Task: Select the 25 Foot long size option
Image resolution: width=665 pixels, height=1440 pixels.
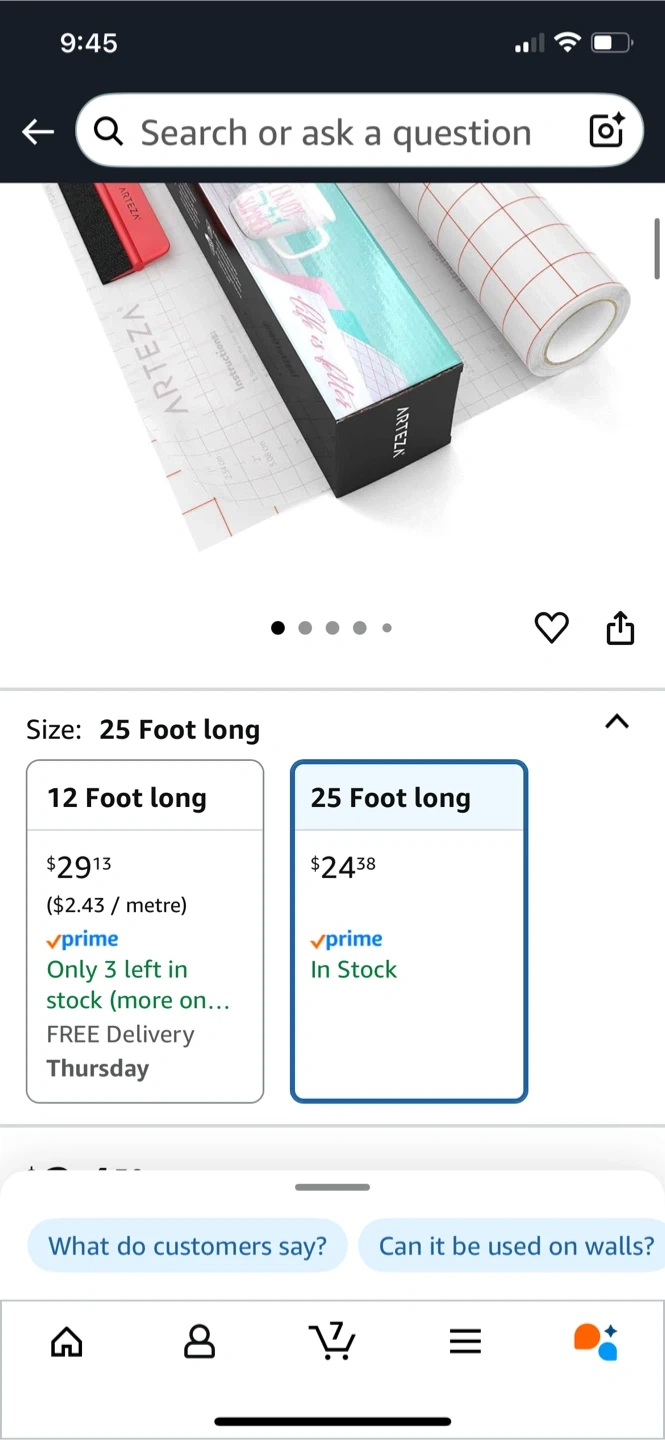Action: pyautogui.click(x=409, y=931)
